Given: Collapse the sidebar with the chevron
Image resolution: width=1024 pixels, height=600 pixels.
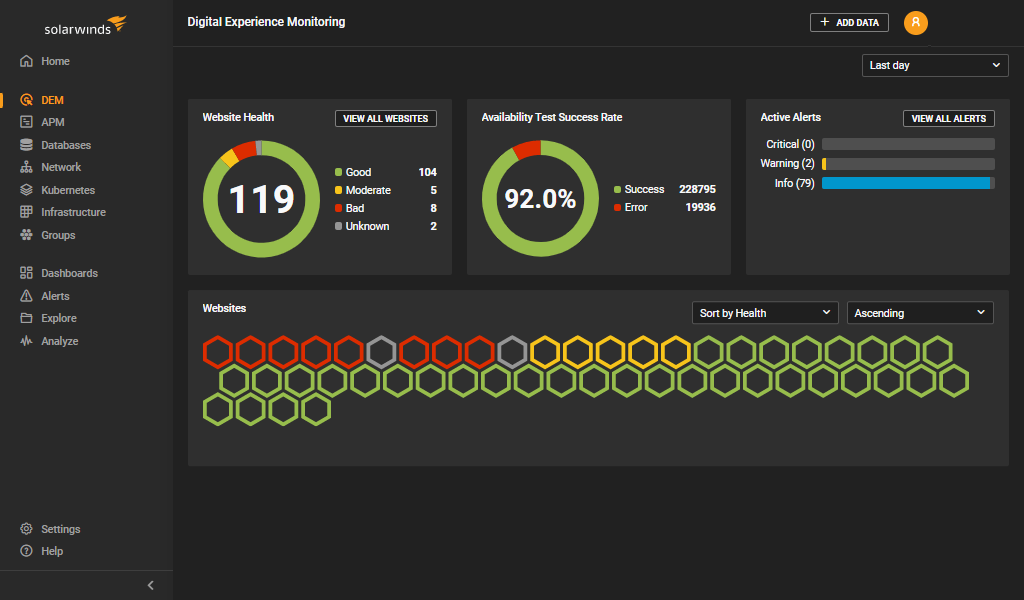Looking at the screenshot, I should 150,585.
